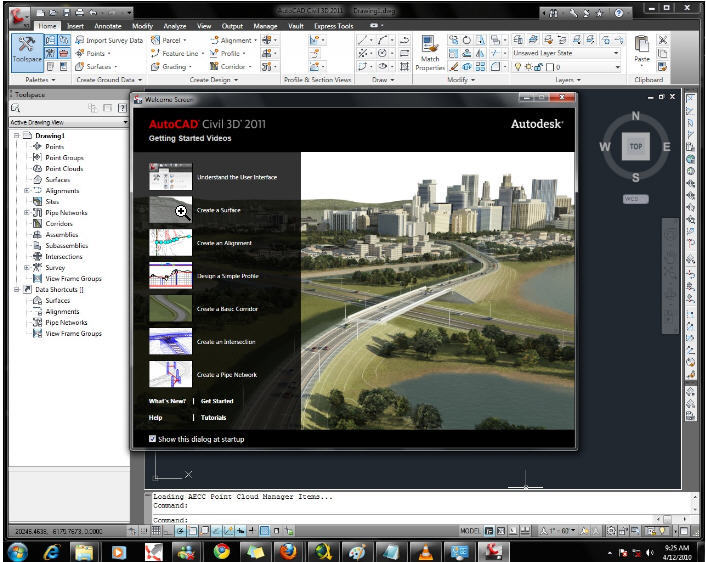The image size is (706, 562).
Task: Switch to the Output ribbon tab
Action: (x=232, y=26)
